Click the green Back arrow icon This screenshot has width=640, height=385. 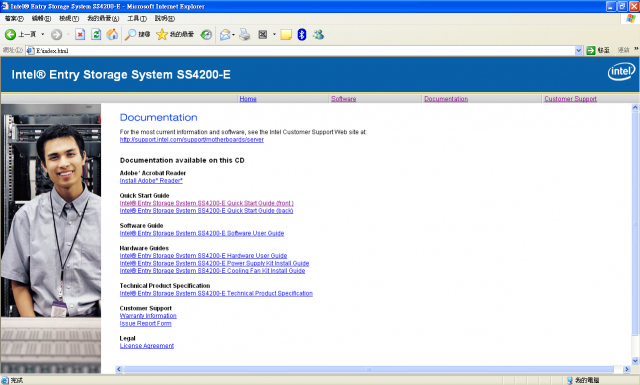click(10, 35)
